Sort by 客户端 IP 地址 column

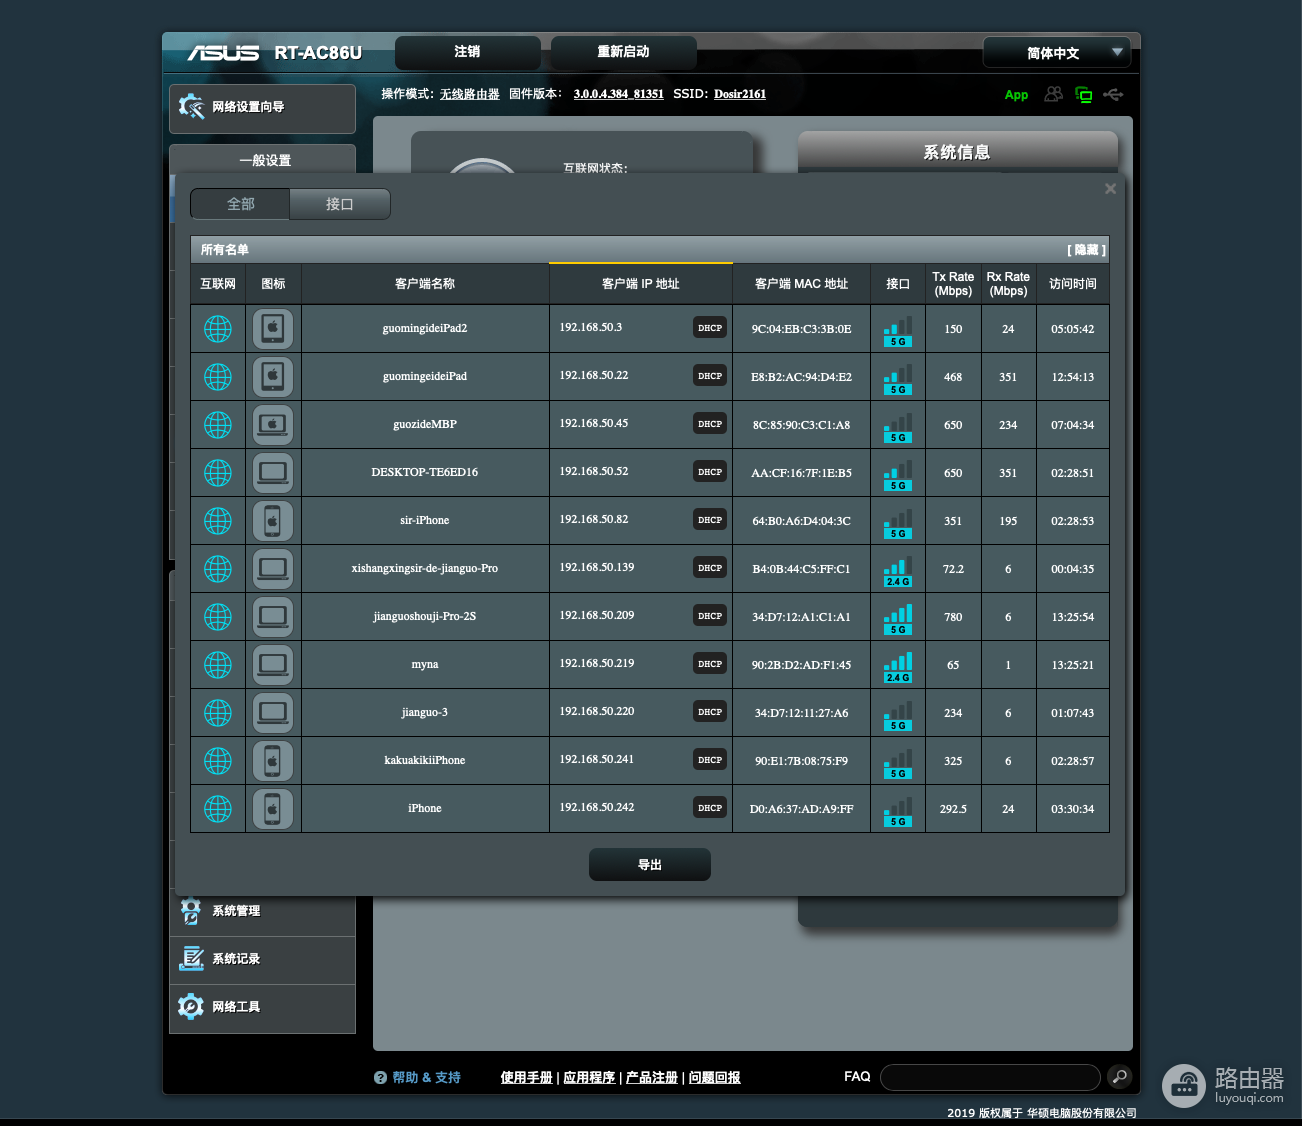(x=641, y=284)
